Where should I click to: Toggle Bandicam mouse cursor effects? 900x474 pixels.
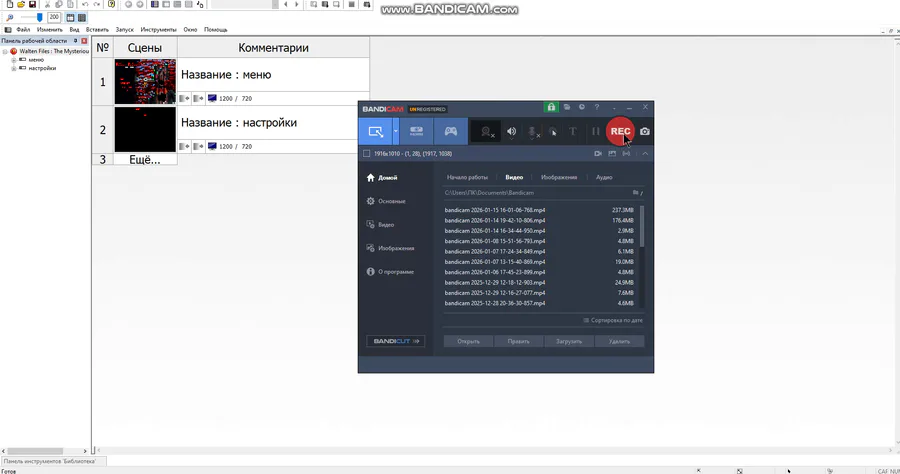(553, 132)
